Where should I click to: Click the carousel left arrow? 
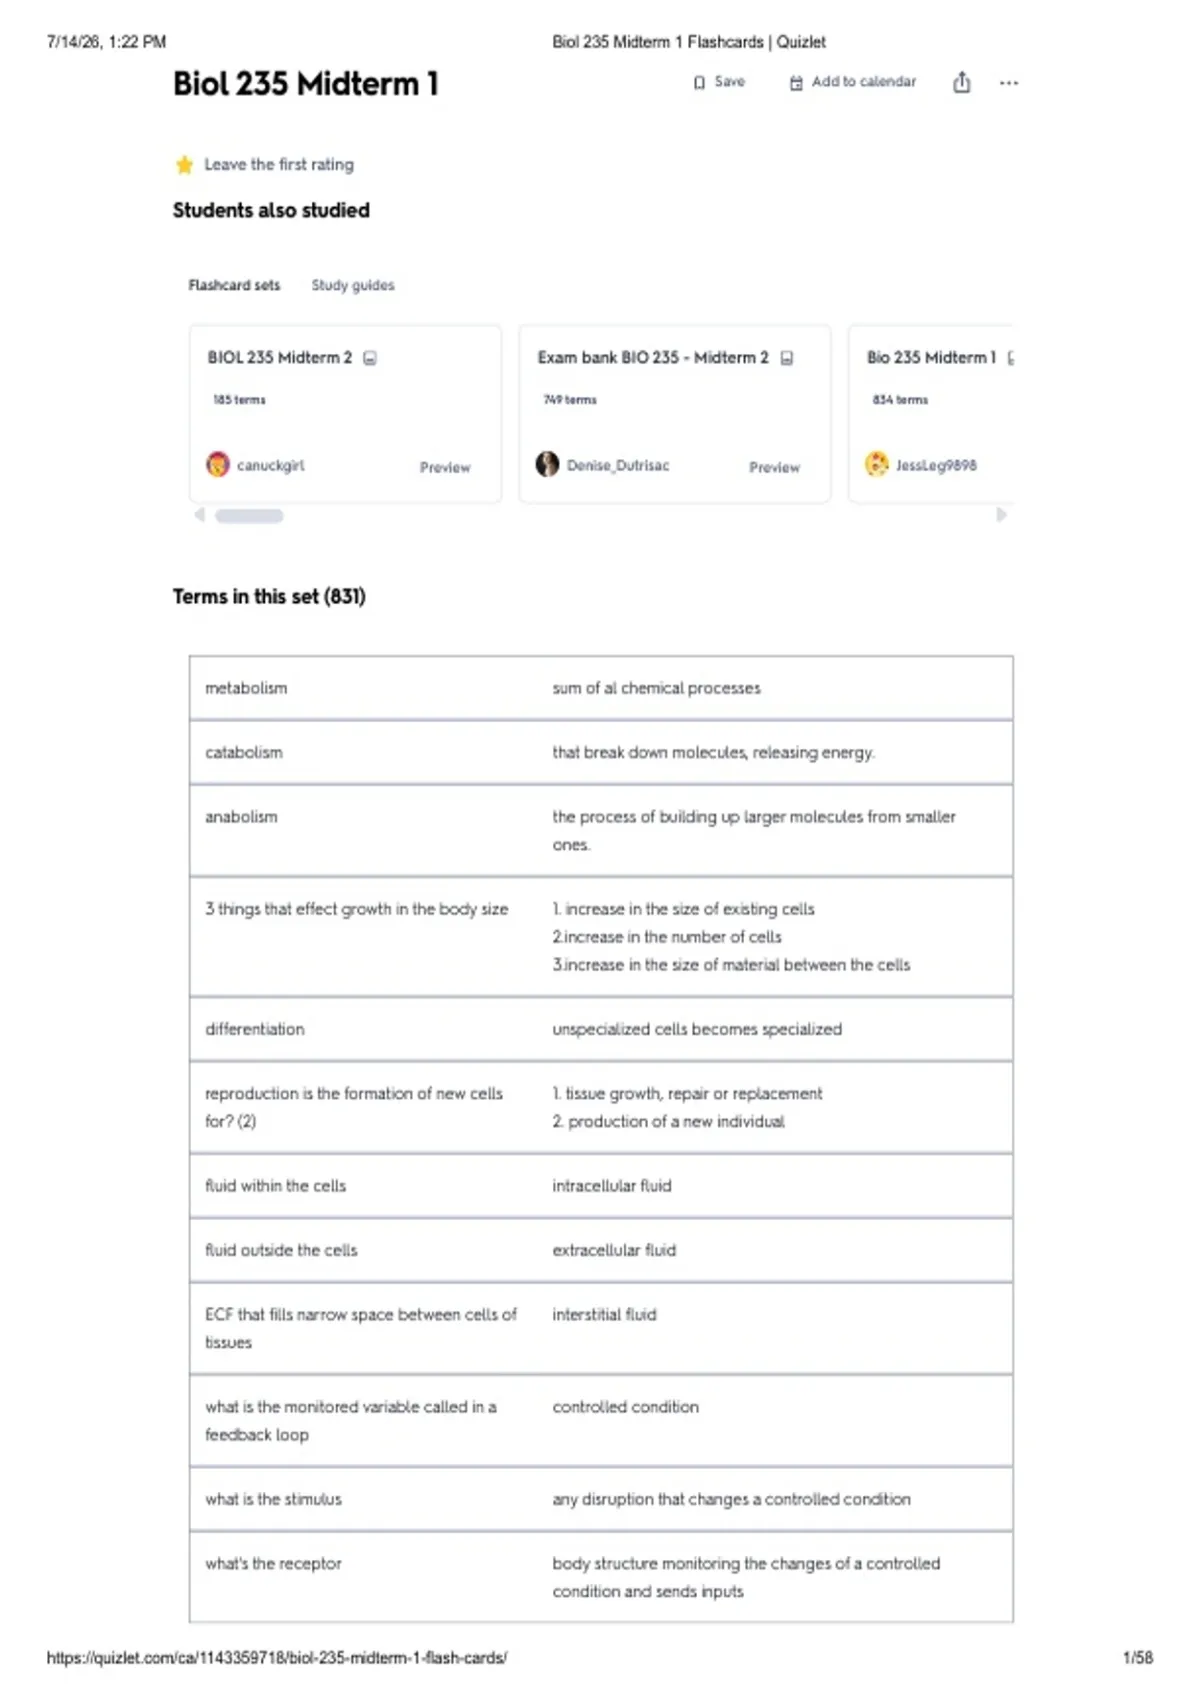tap(199, 515)
